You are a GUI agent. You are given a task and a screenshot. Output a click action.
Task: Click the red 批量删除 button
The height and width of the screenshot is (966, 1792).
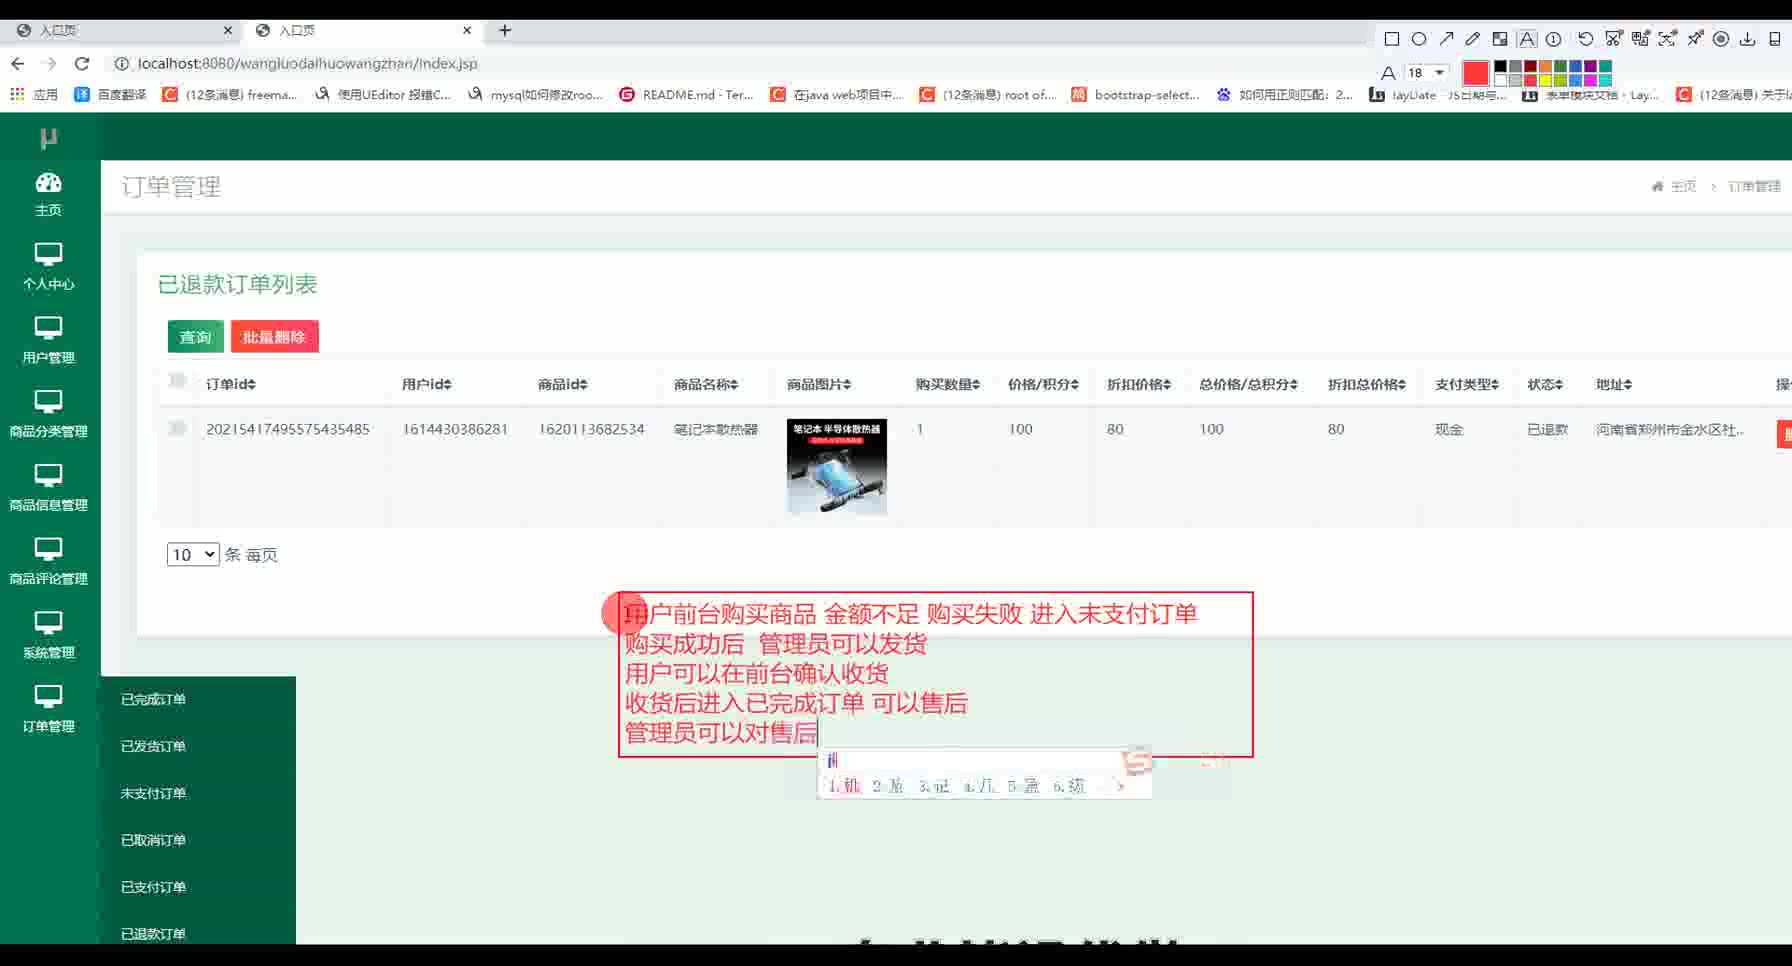point(274,337)
